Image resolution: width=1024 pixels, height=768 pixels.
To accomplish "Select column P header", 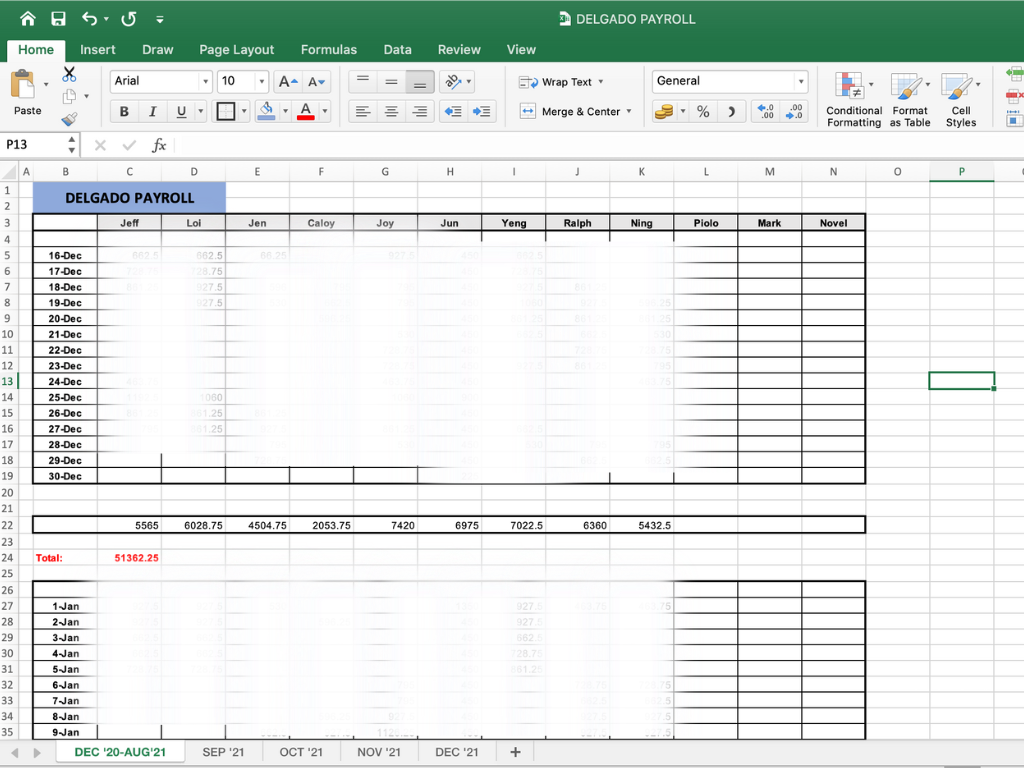I will (x=961, y=172).
